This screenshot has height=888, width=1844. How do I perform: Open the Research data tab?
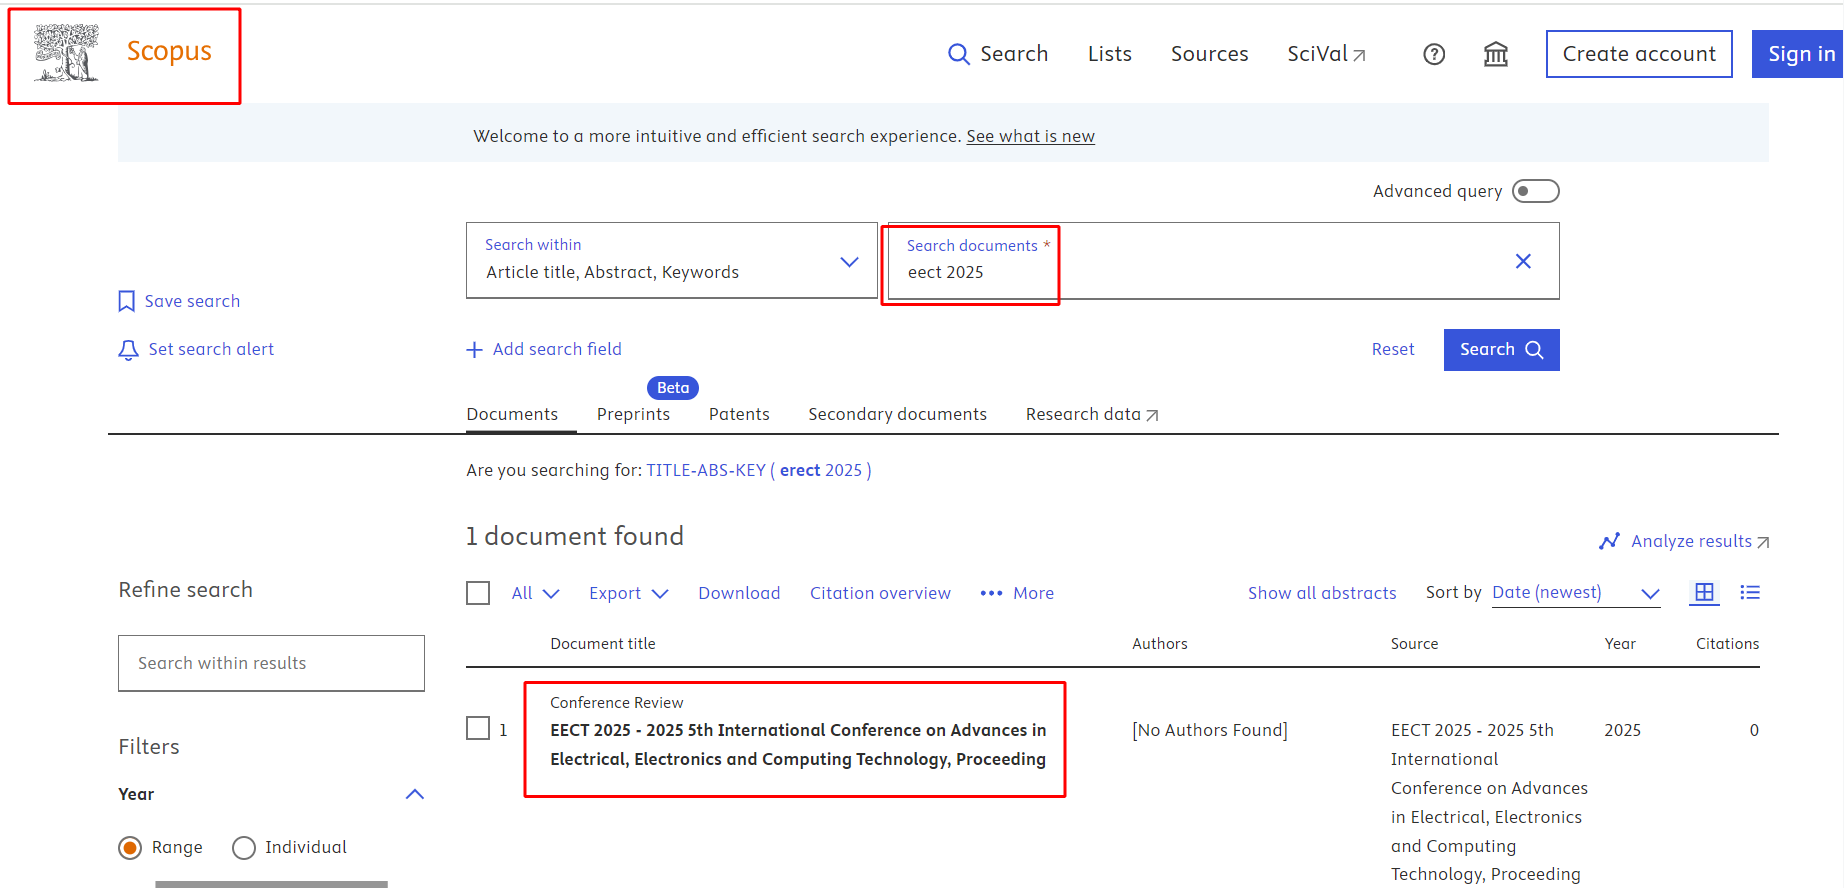point(1091,414)
